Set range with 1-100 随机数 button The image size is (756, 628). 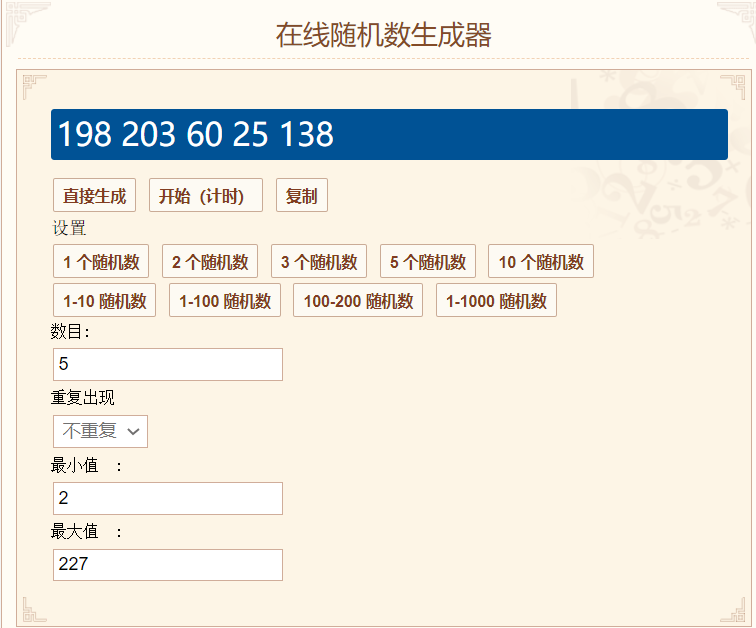pos(225,300)
